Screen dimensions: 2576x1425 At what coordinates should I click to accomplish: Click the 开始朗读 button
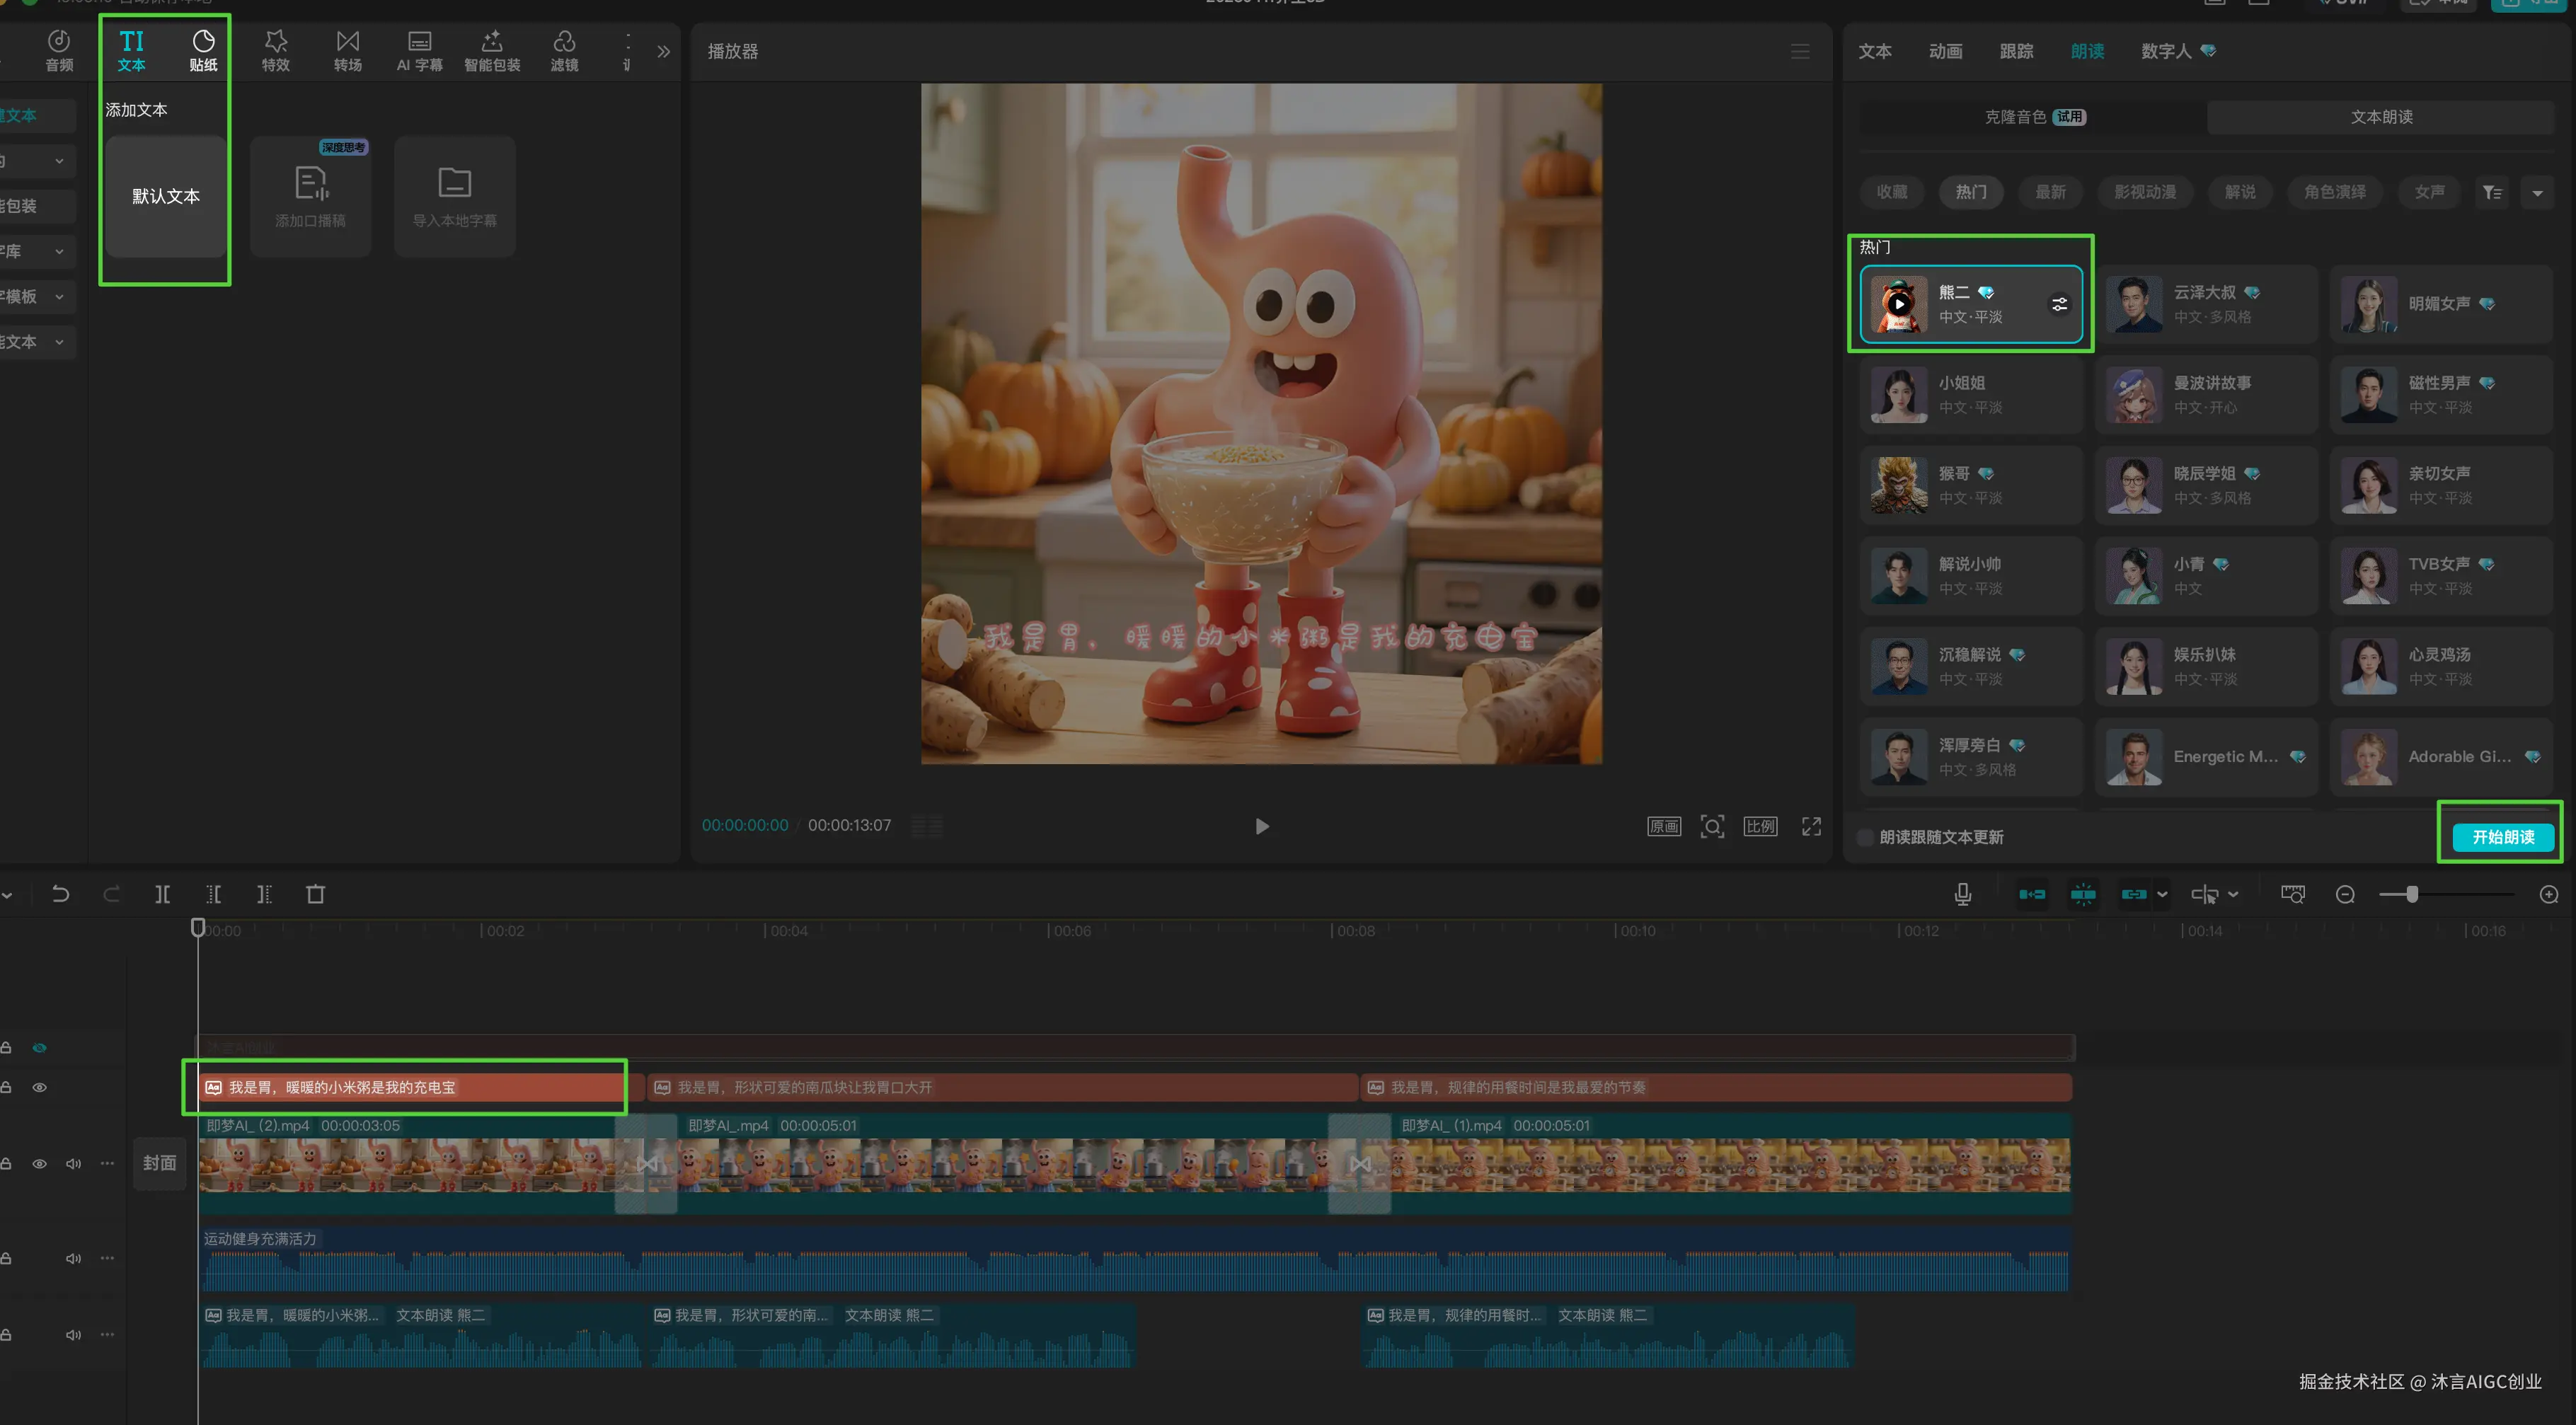pyautogui.click(x=2502, y=837)
